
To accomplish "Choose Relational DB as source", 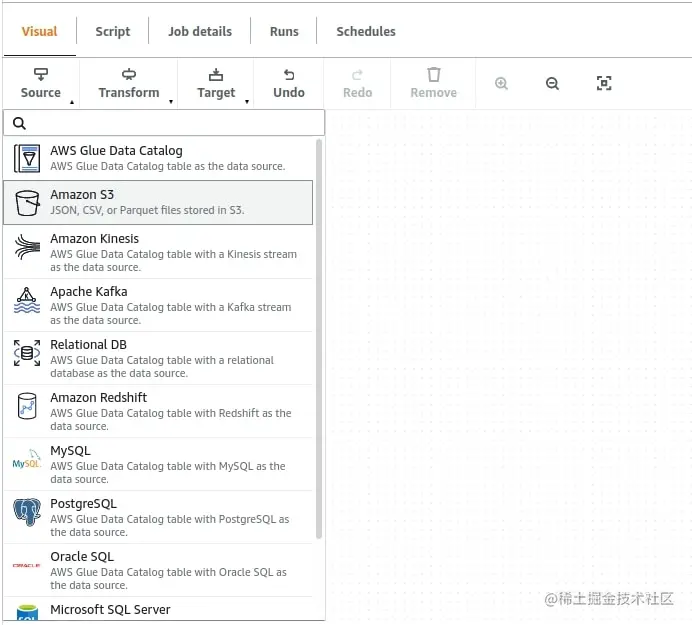I will (158, 358).
